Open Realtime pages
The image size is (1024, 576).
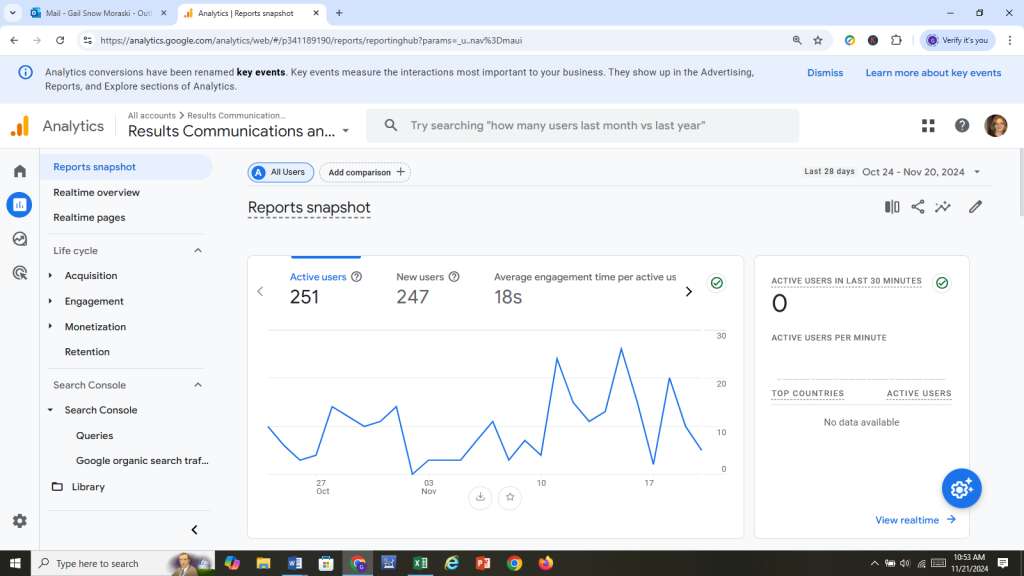pos(89,217)
